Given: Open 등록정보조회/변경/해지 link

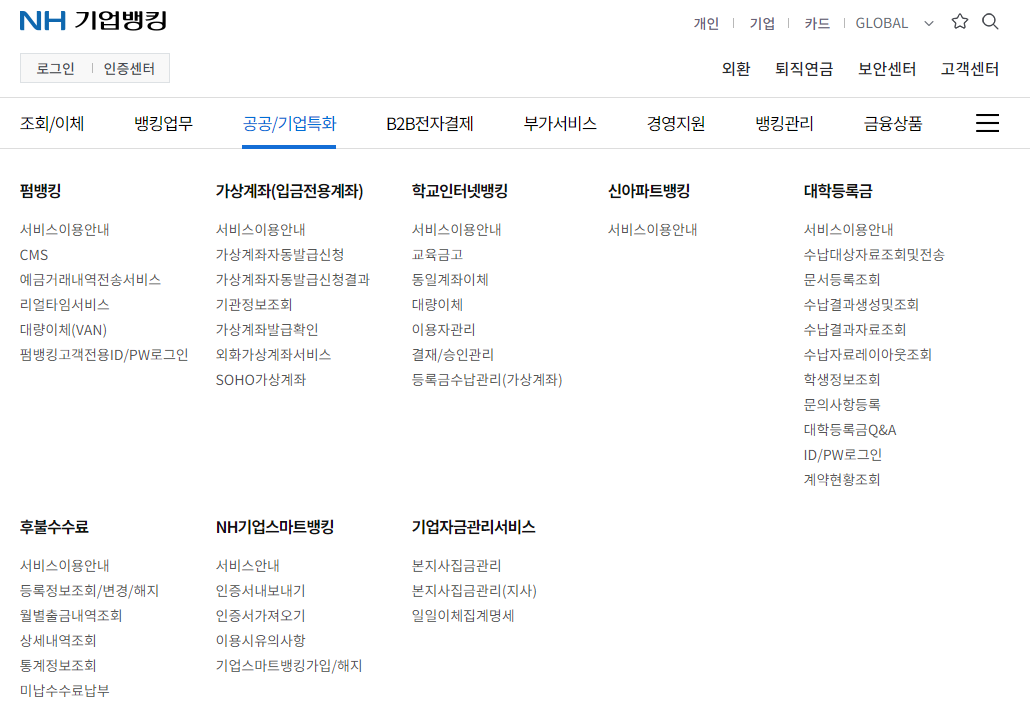Looking at the screenshot, I should click(x=89, y=591).
